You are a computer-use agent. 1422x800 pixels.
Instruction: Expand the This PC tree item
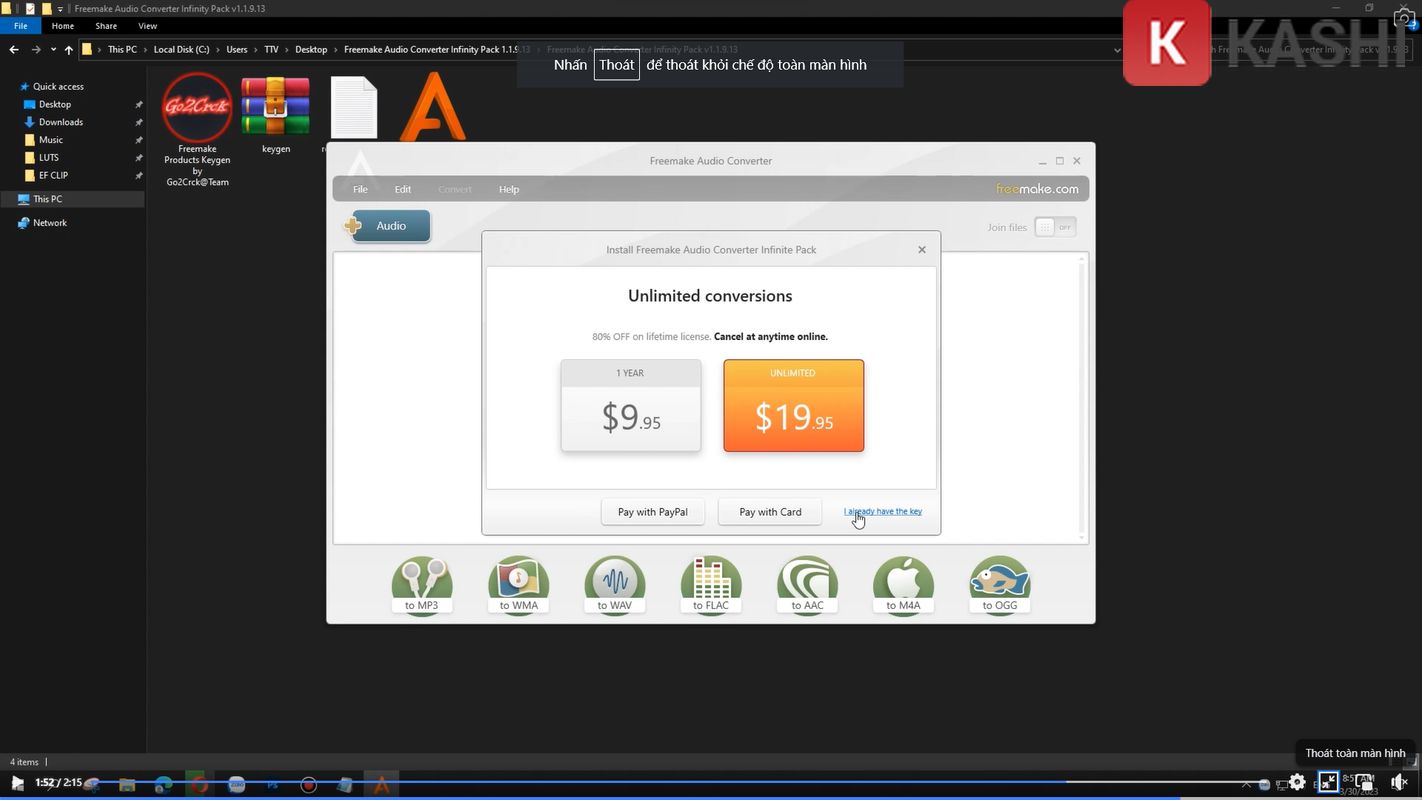click(x=10, y=199)
